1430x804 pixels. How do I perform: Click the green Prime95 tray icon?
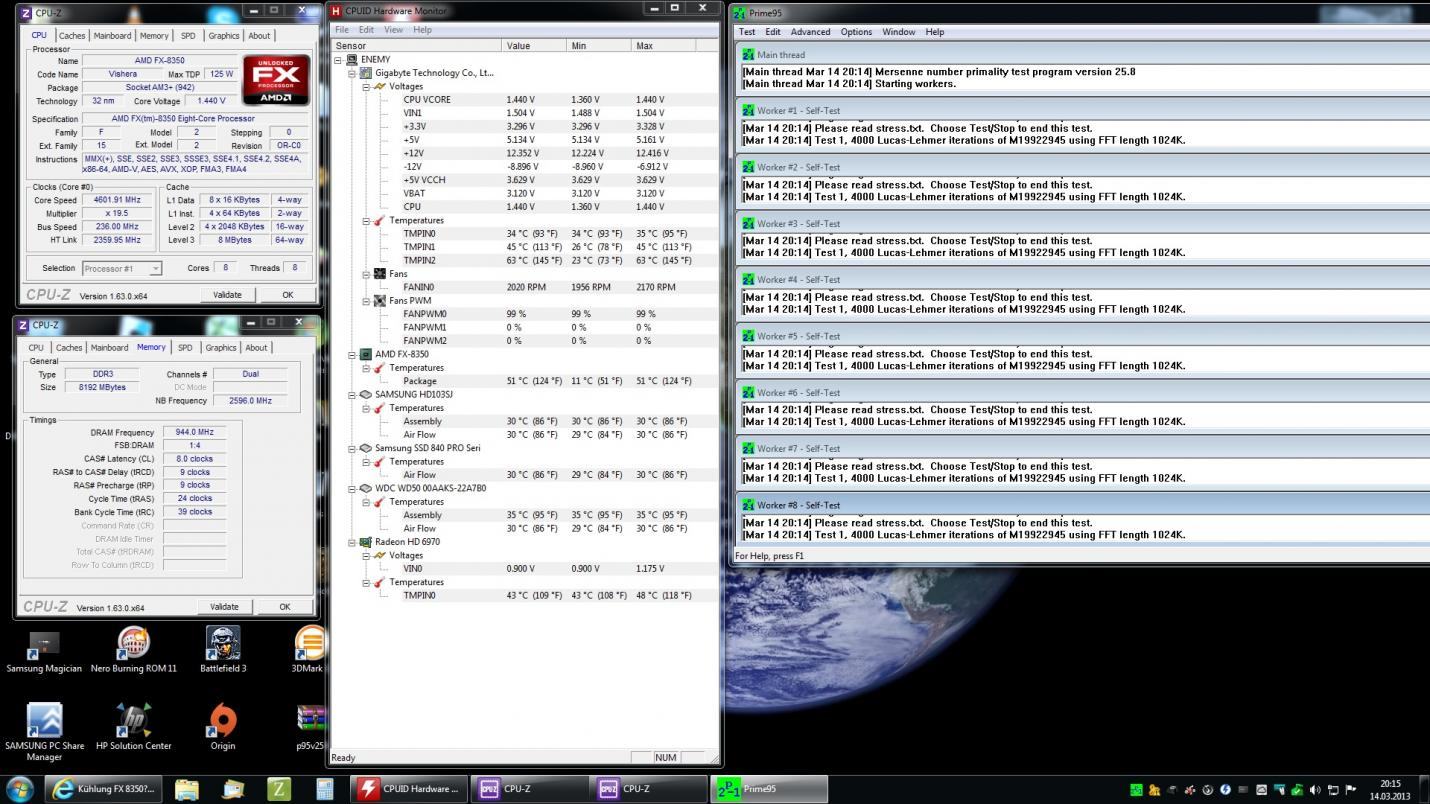pos(1136,790)
